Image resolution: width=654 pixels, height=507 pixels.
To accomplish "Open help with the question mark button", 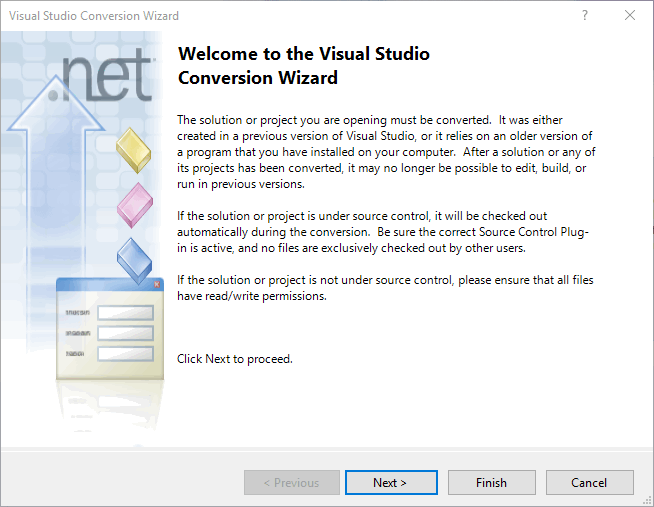I will click(x=585, y=15).
